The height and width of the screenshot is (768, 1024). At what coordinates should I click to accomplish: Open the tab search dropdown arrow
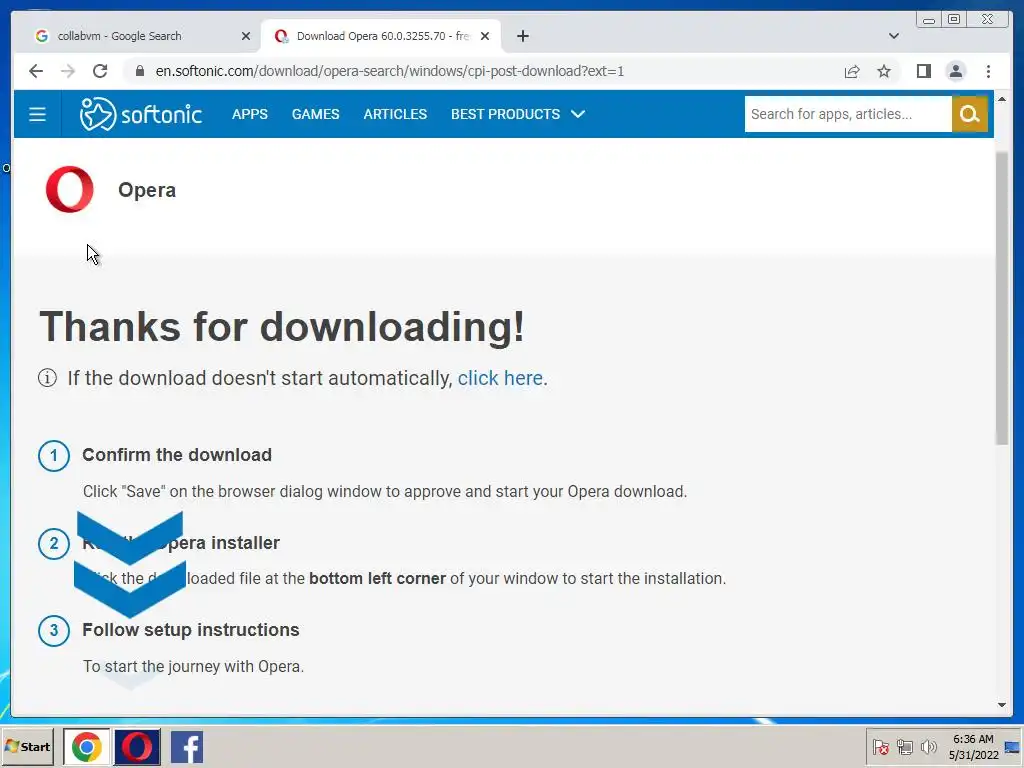pos(893,36)
